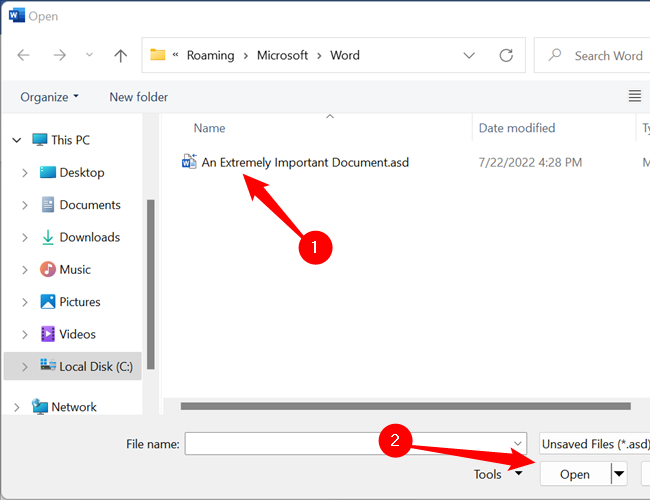This screenshot has height=500, width=650.
Task: Sort files by Date modified column
Action: pyautogui.click(x=517, y=128)
